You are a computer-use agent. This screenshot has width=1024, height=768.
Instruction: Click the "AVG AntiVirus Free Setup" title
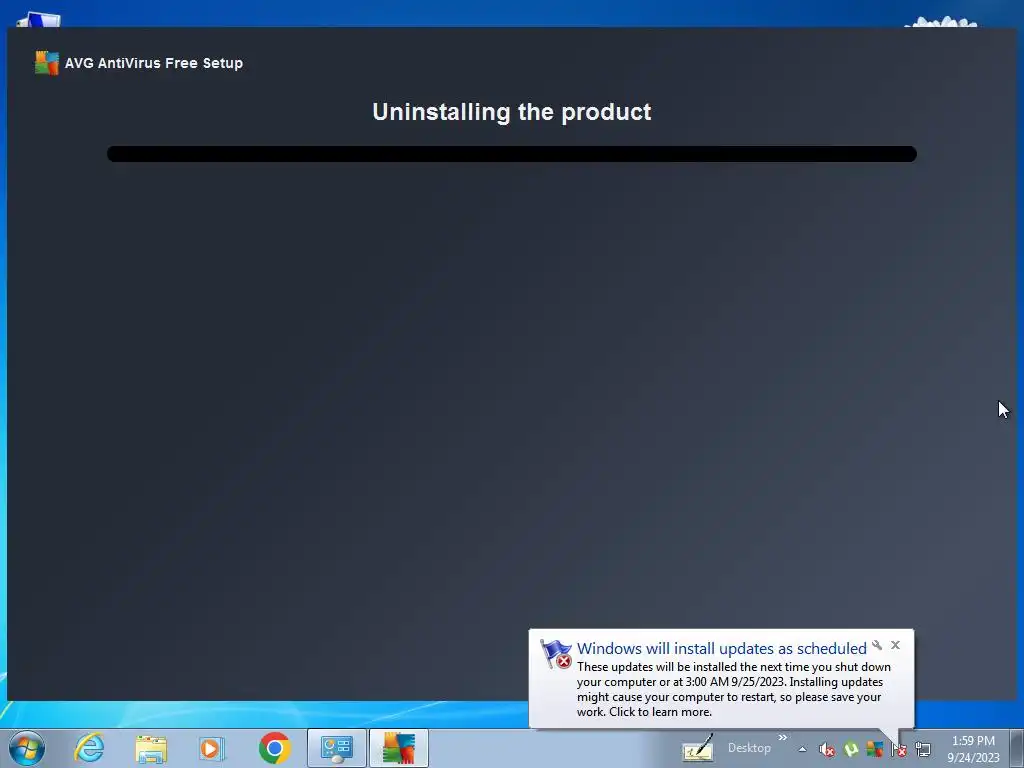pyautogui.click(x=154, y=63)
